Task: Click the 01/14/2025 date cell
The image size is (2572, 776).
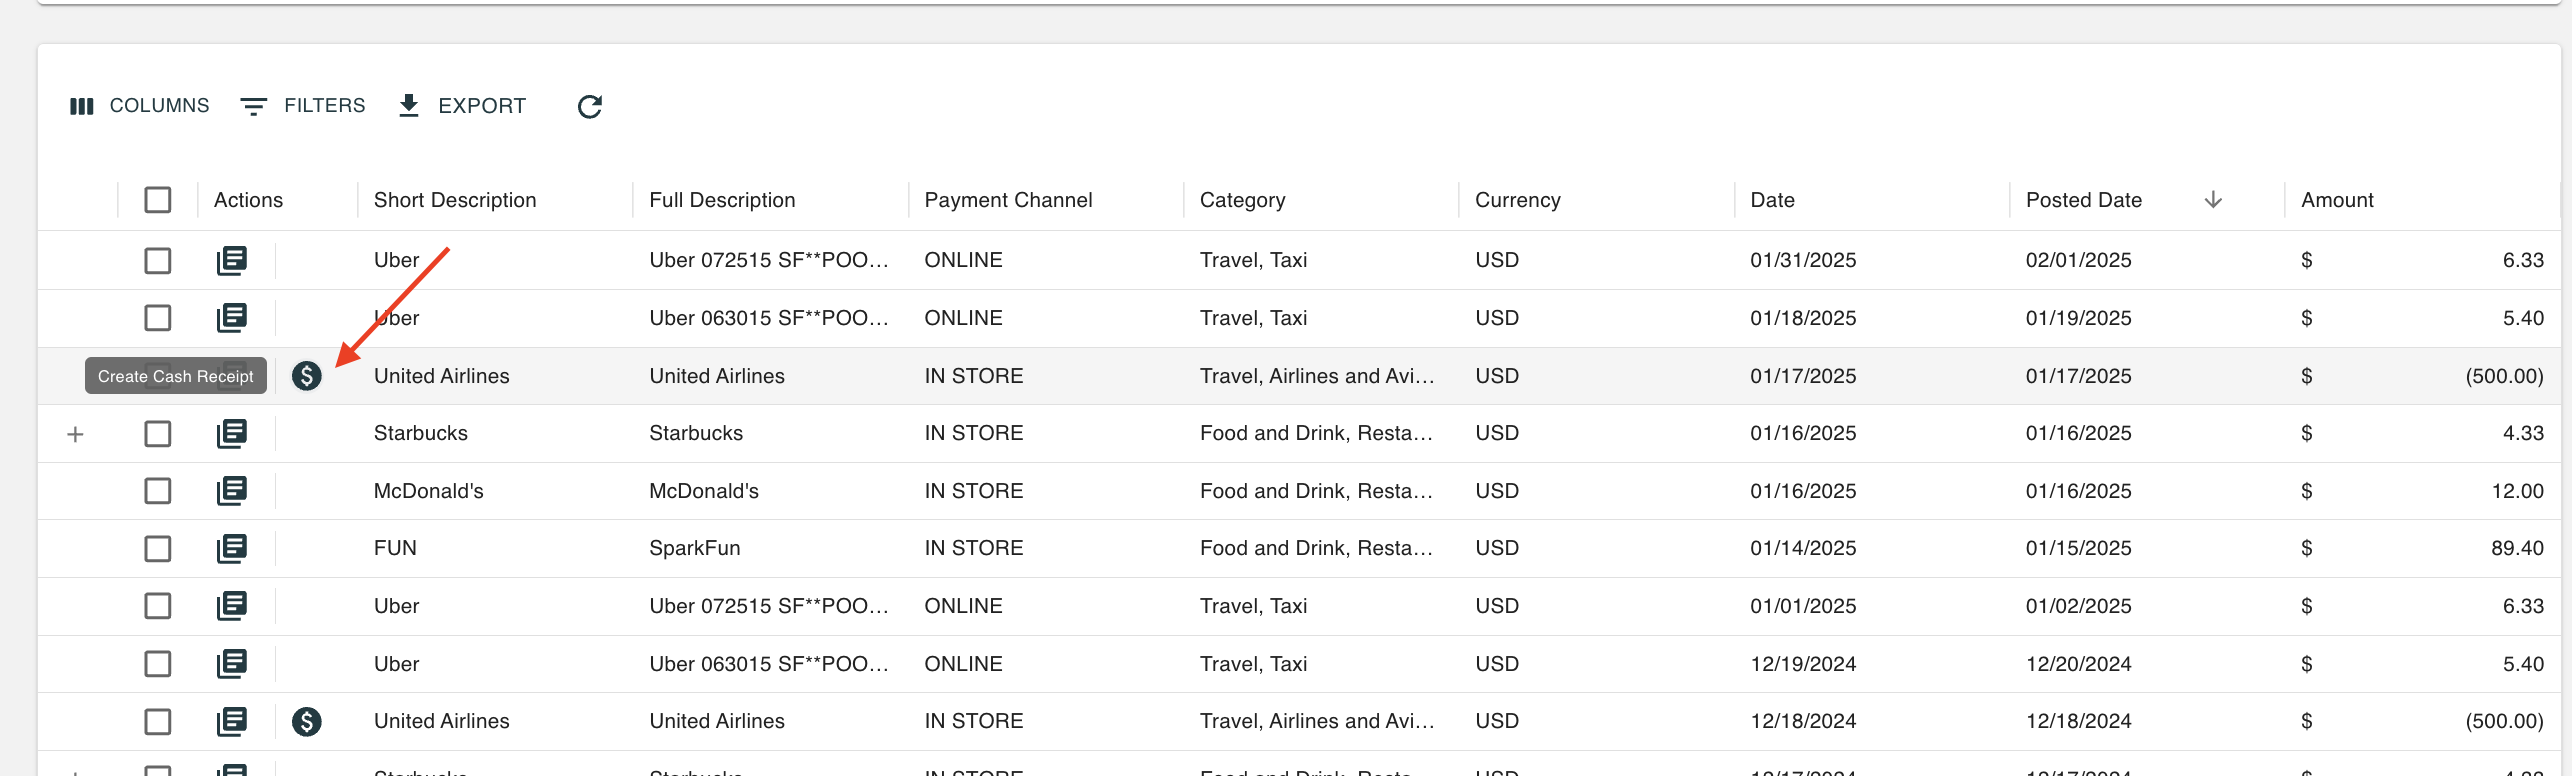Action: 1803,548
